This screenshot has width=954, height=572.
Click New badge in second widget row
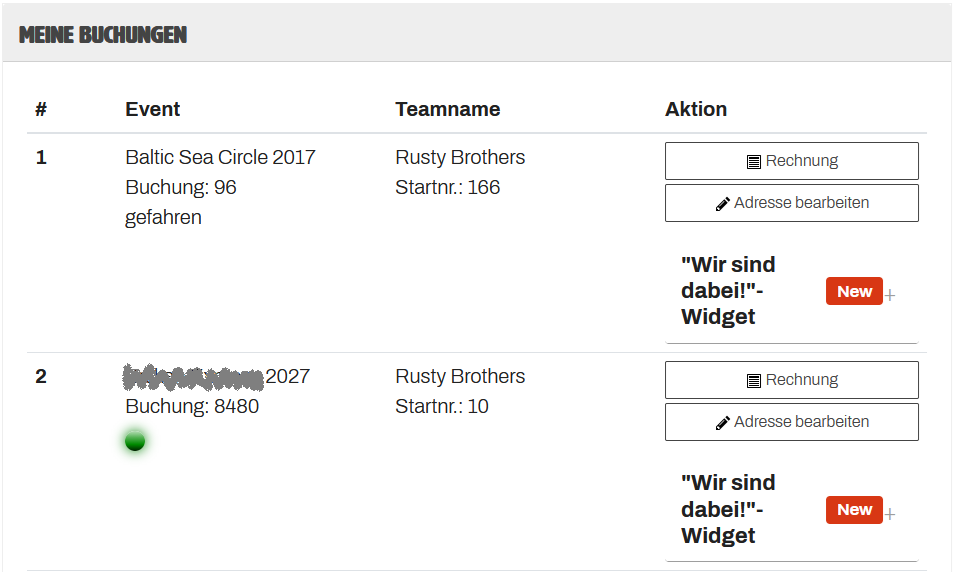pos(854,510)
